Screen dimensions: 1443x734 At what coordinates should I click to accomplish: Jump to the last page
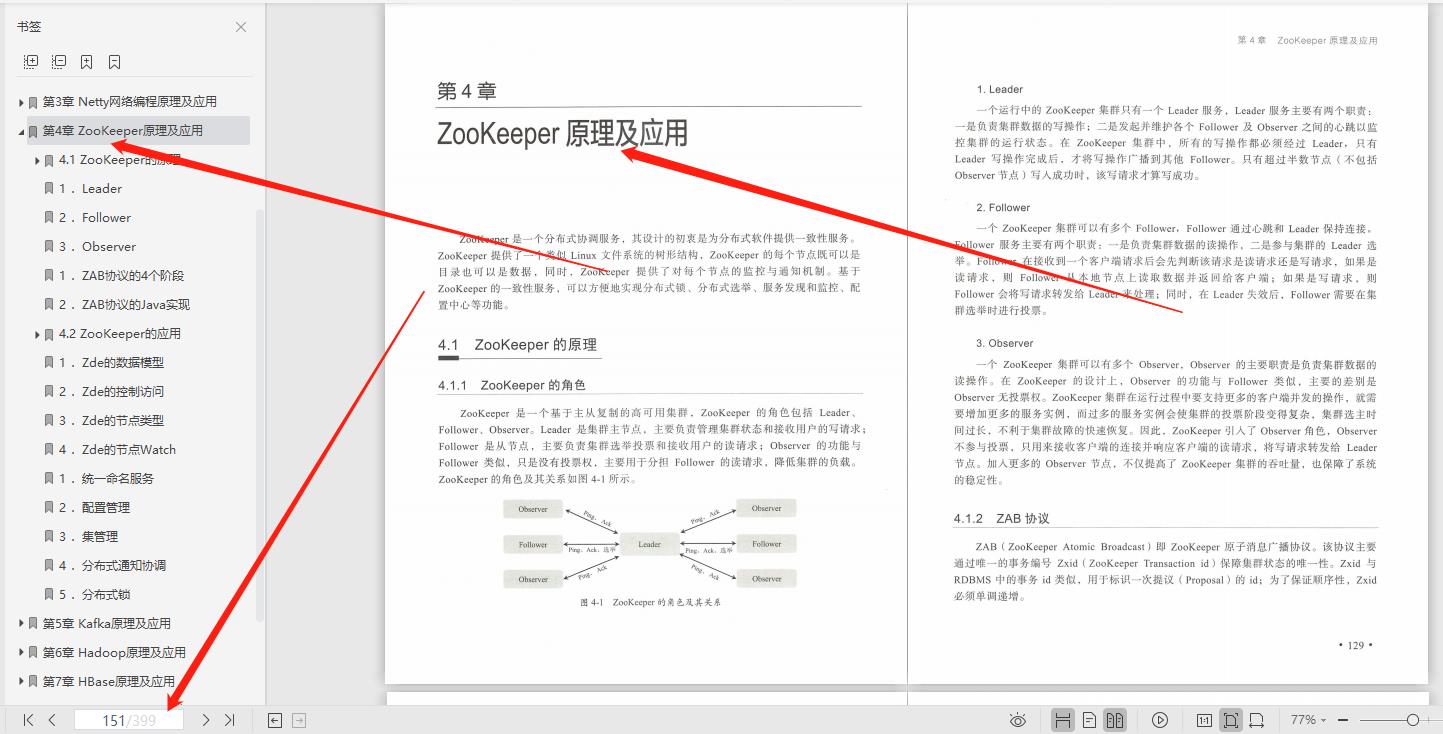(x=230, y=720)
